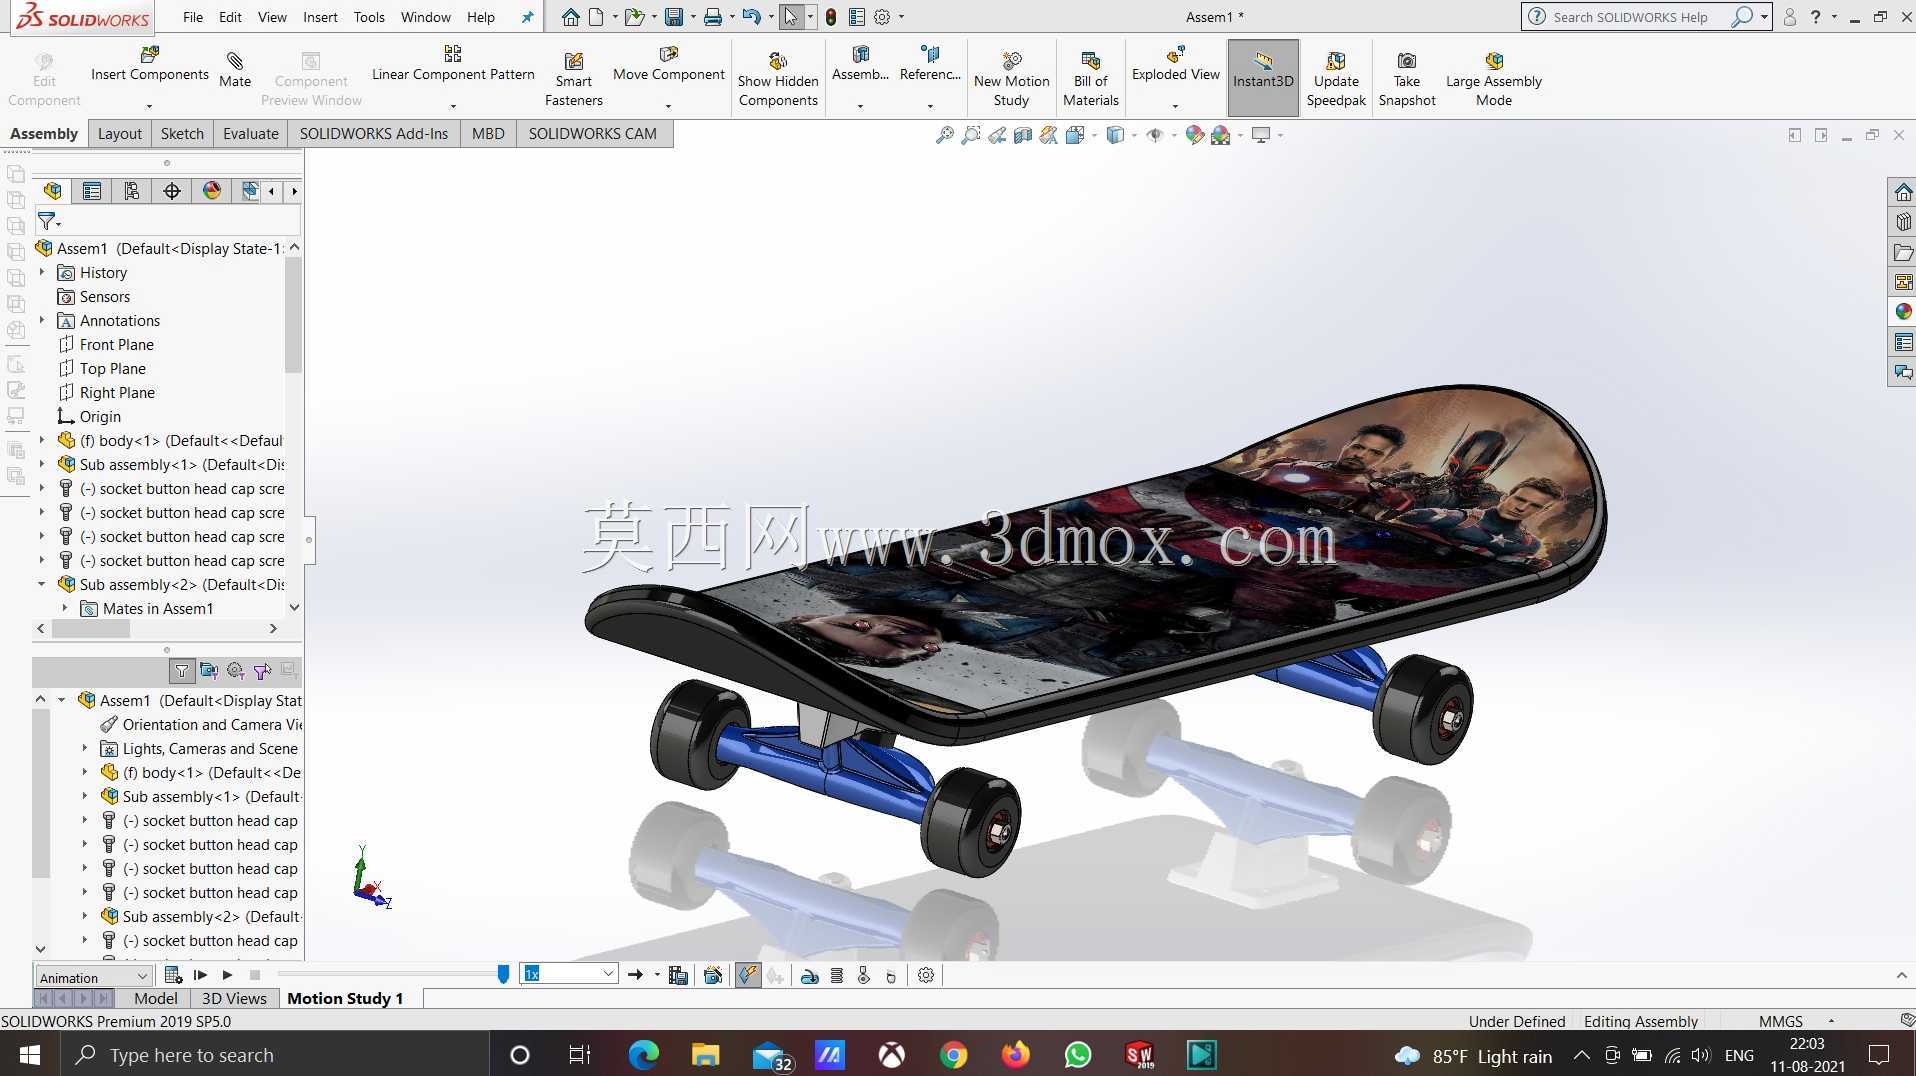
Task: Toggle Large Assembly Mode
Action: [1494, 80]
